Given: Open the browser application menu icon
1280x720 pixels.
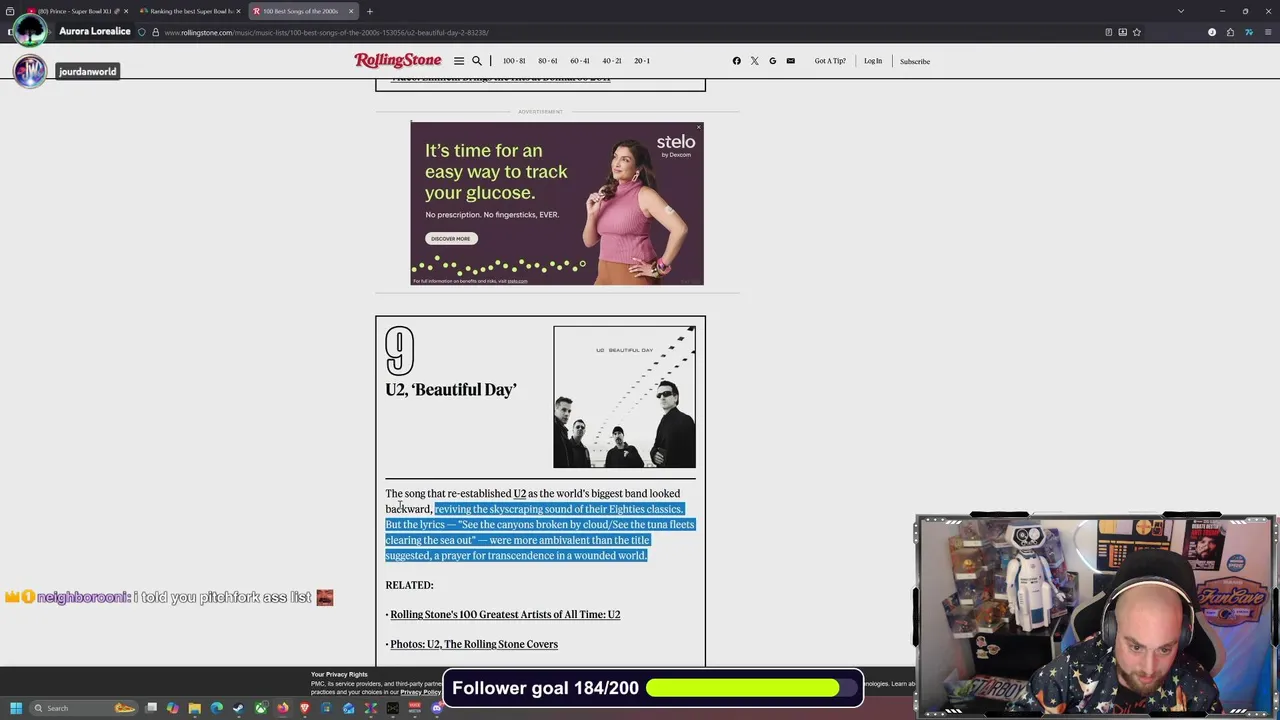Looking at the screenshot, I should pos(1266,32).
